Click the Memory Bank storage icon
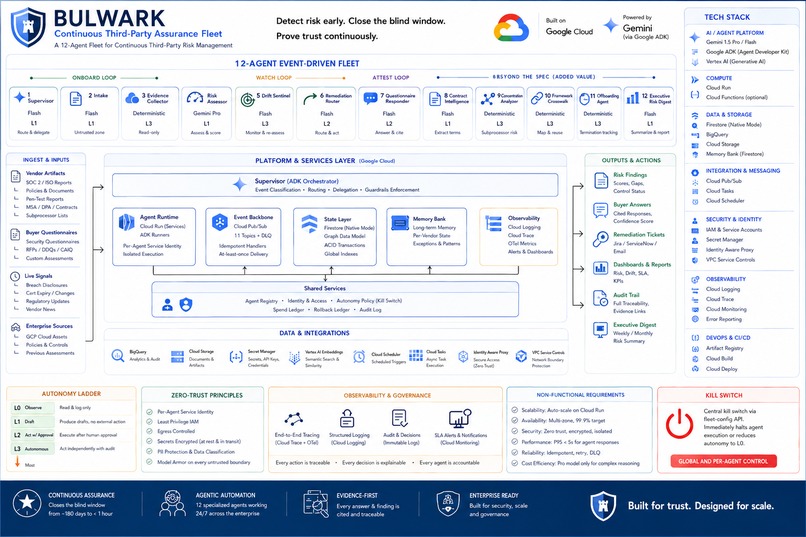This screenshot has height=537, width=806. coord(400,223)
